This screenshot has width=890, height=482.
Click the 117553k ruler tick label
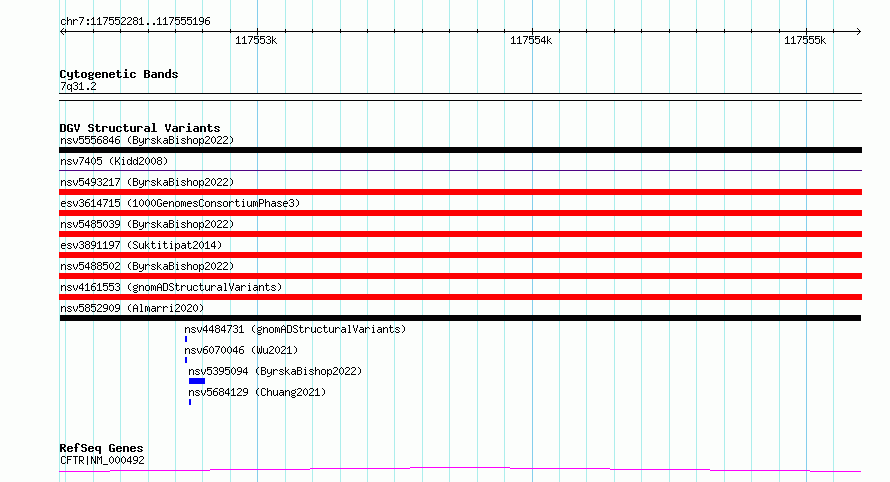[x=256, y=41]
